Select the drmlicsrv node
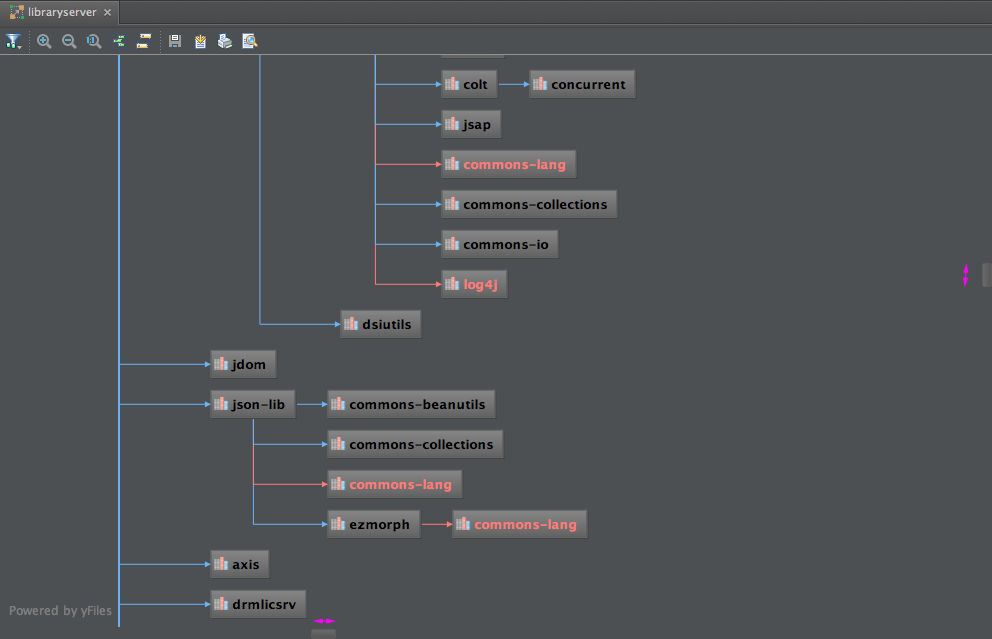 [x=258, y=604]
